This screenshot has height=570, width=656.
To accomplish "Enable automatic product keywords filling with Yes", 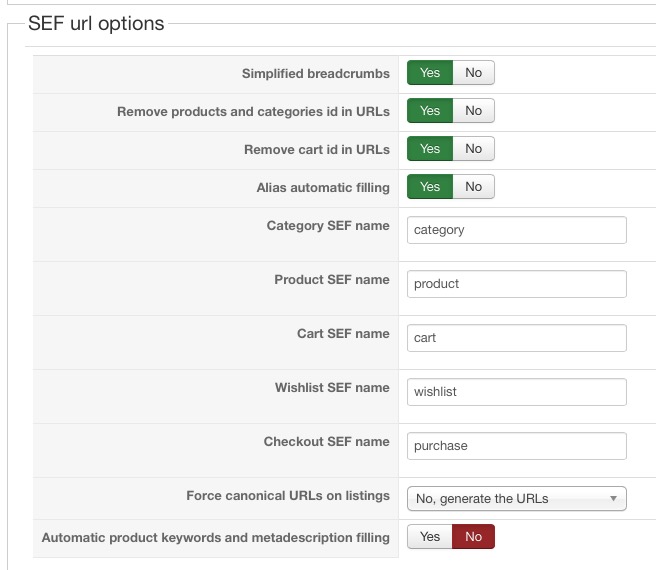I will 430,537.
